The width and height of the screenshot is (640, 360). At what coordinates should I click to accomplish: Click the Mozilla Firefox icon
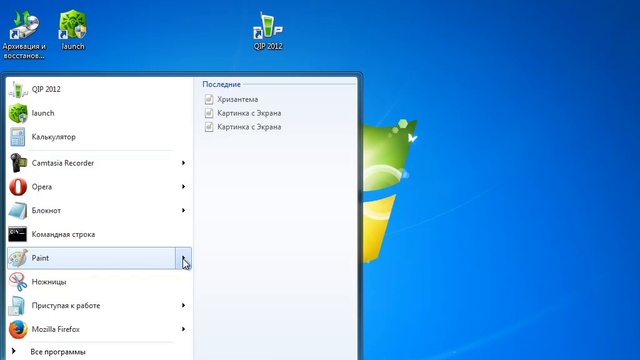[18, 329]
